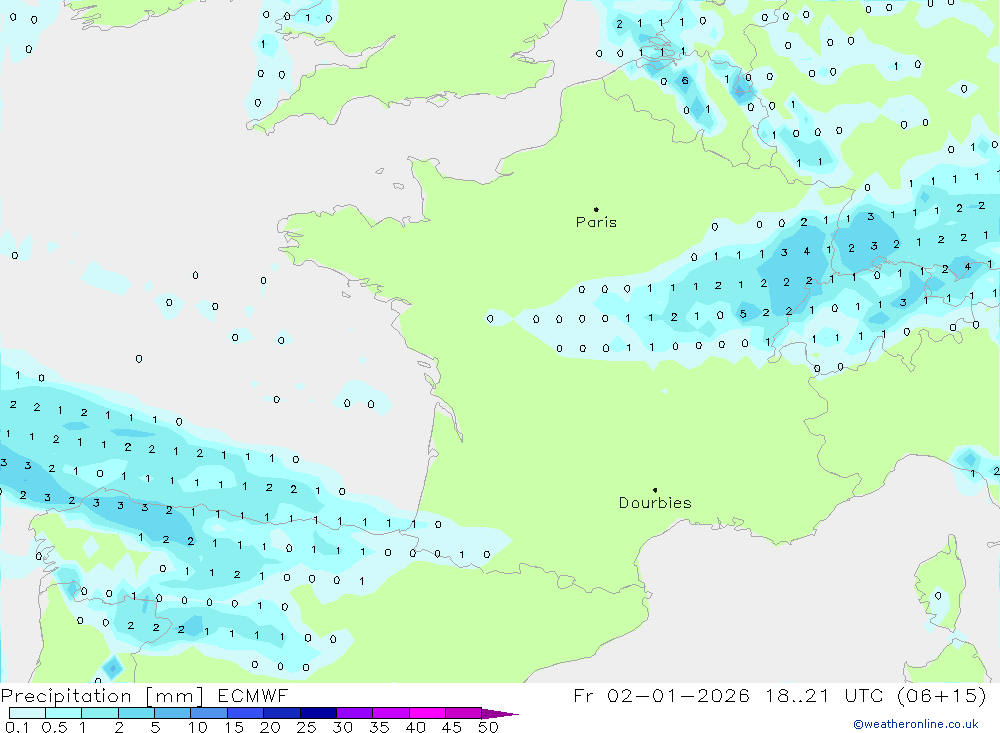Click the ECMWF model label
The width and height of the screenshot is (1000, 733).
pyautogui.click(x=253, y=695)
